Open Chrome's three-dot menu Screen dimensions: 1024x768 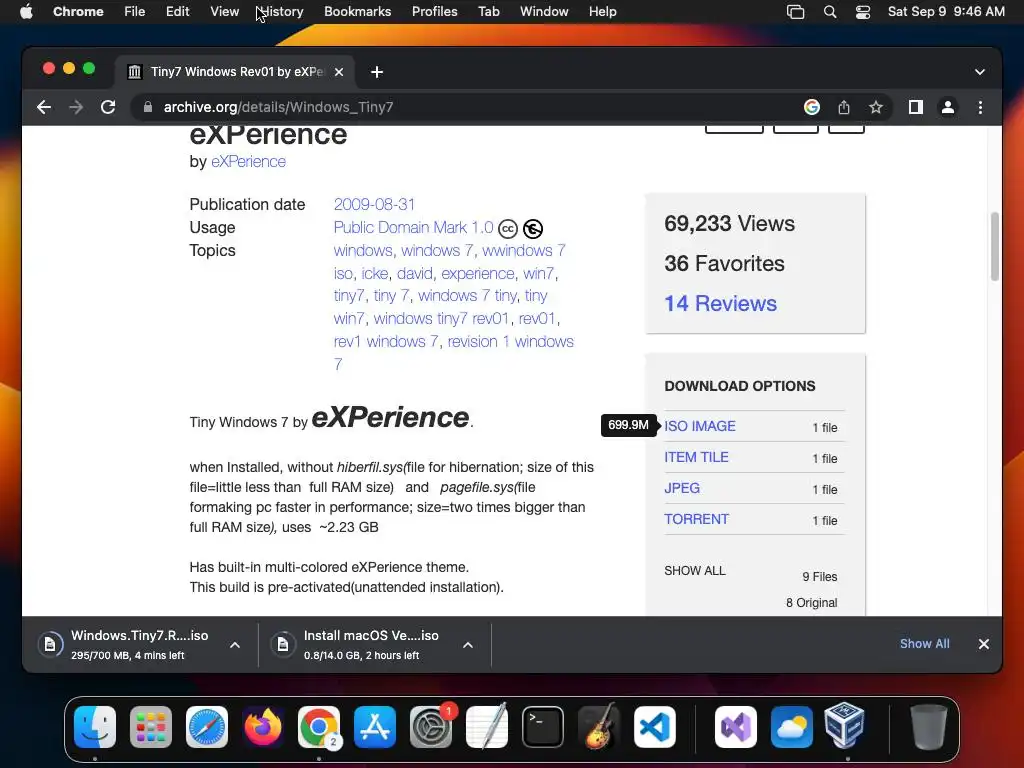click(x=980, y=107)
